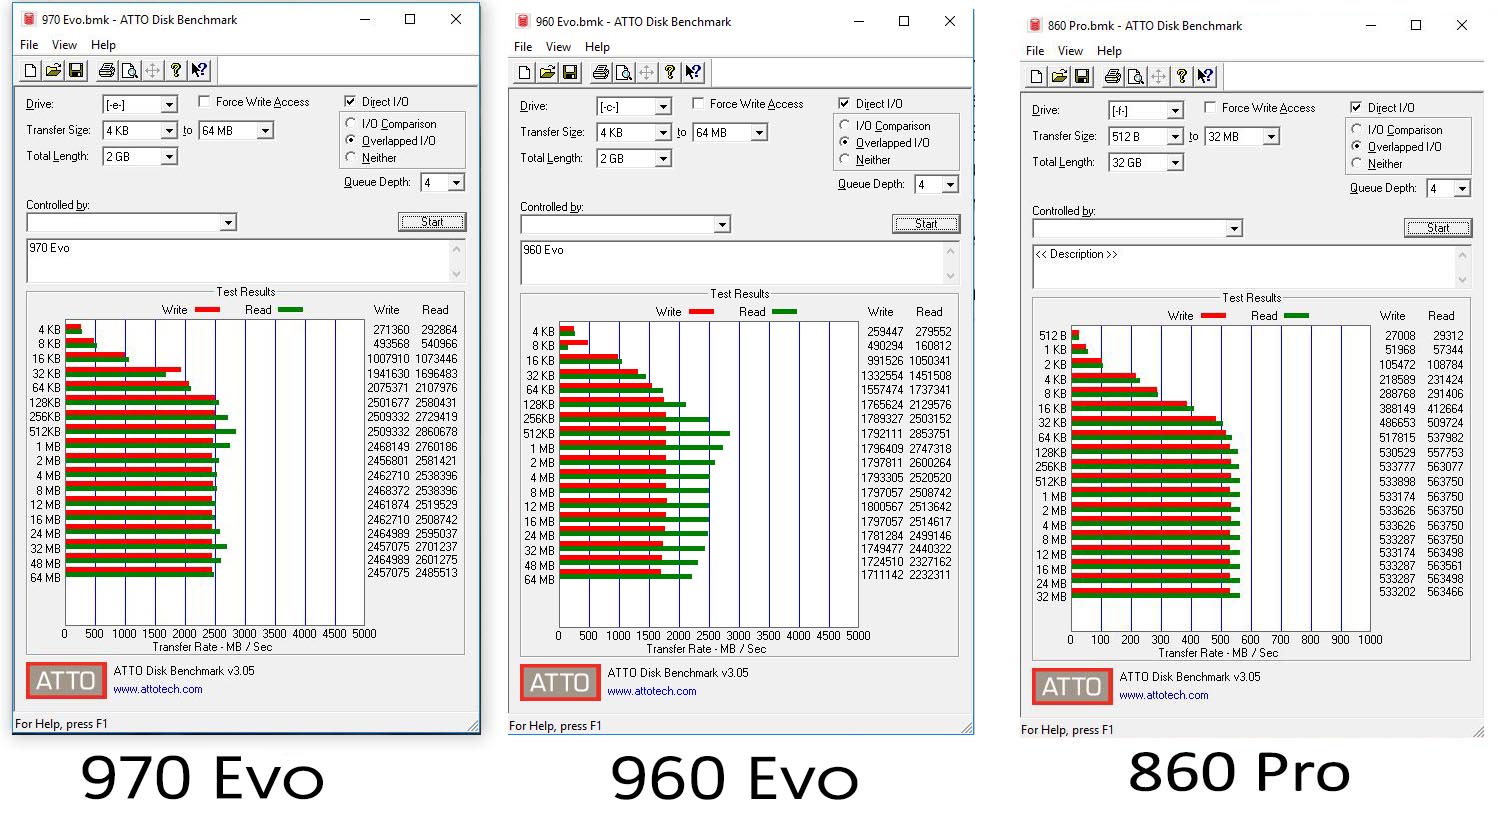Viewport: 1498px width, 821px height.
Task: Open Queue Depth dropdown in 970 Evo window
Action: tap(456, 183)
